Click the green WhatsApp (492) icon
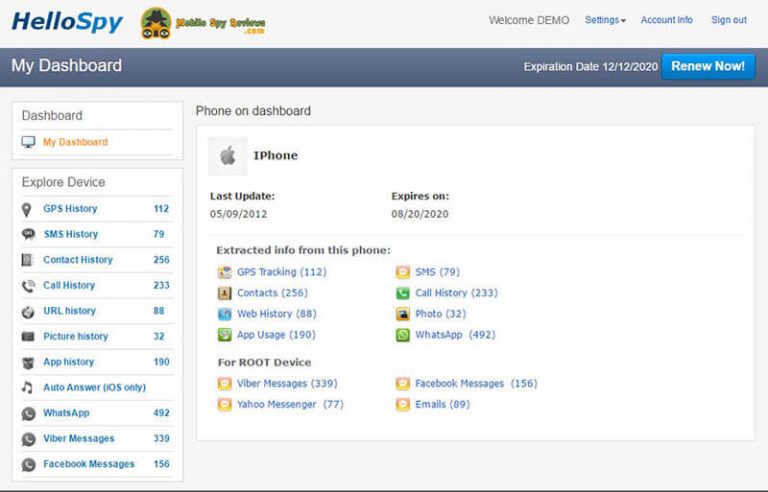 pos(403,335)
